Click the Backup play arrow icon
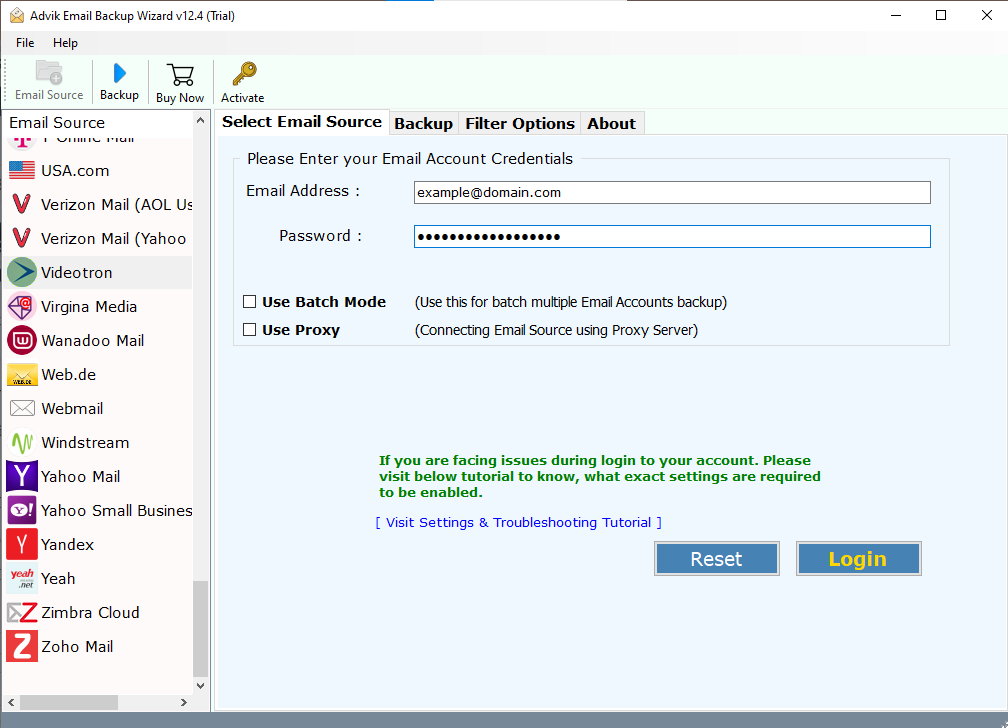Image resolution: width=1008 pixels, height=728 pixels. (x=120, y=73)
